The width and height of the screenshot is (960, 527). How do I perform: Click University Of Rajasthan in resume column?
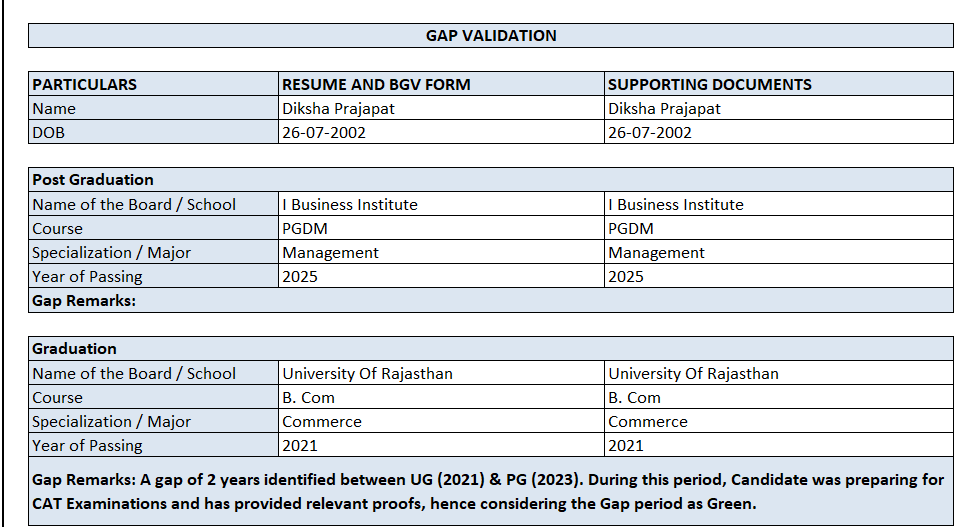[x=367, y=374]
